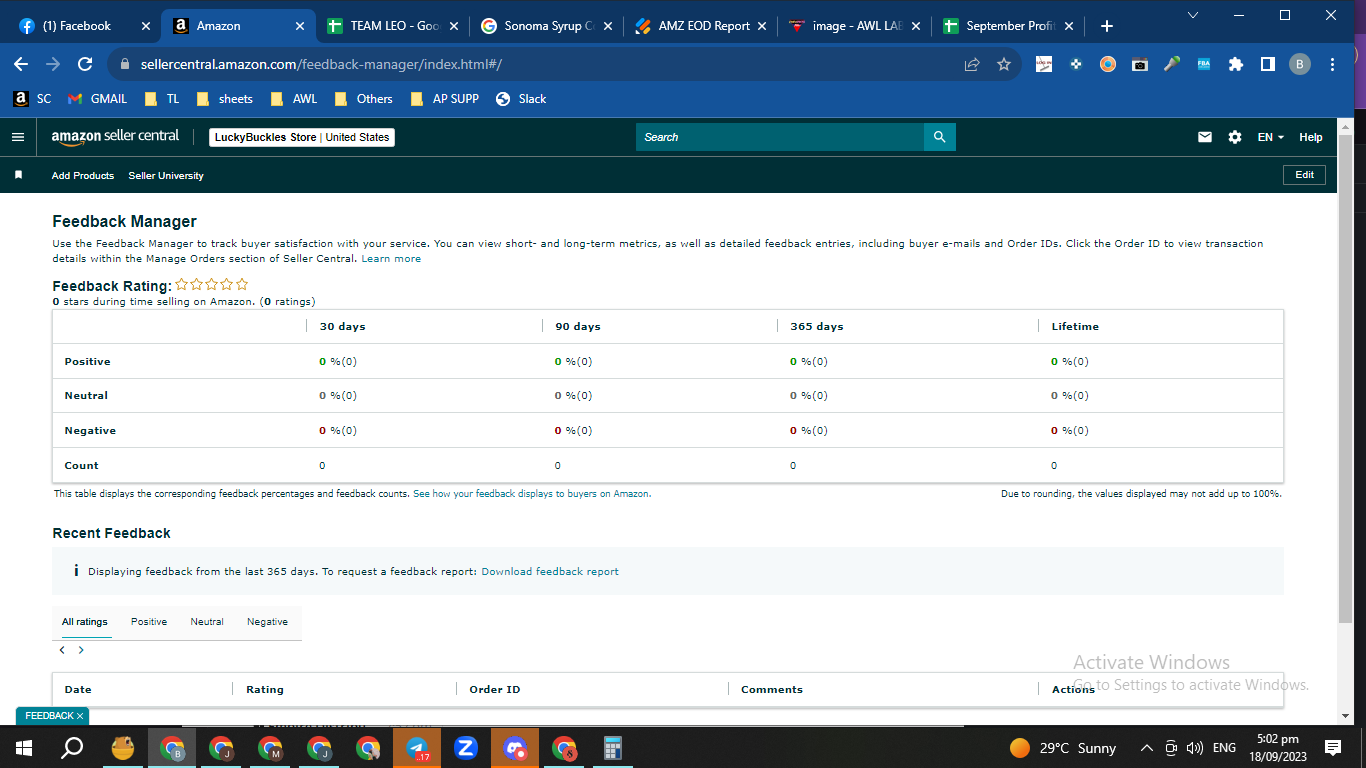Open the Telegram app in the taskbar

(417, 748)
